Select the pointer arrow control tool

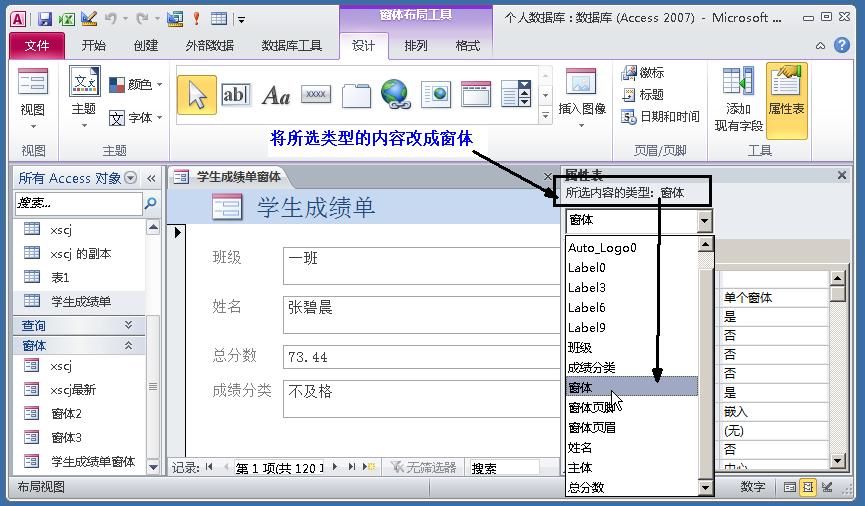pyautogui.click(x=197, y=95)
